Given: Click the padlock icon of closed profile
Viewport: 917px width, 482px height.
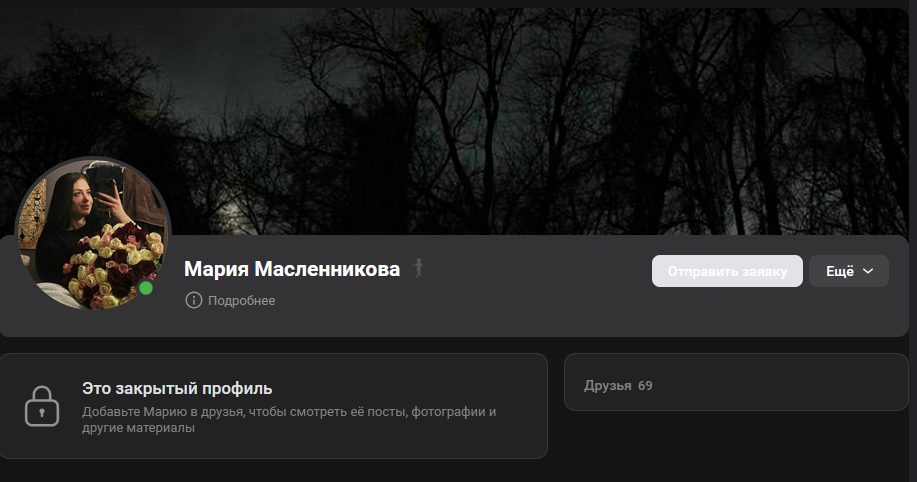Looking at the screenshot, I should click(x=42, y=406).
